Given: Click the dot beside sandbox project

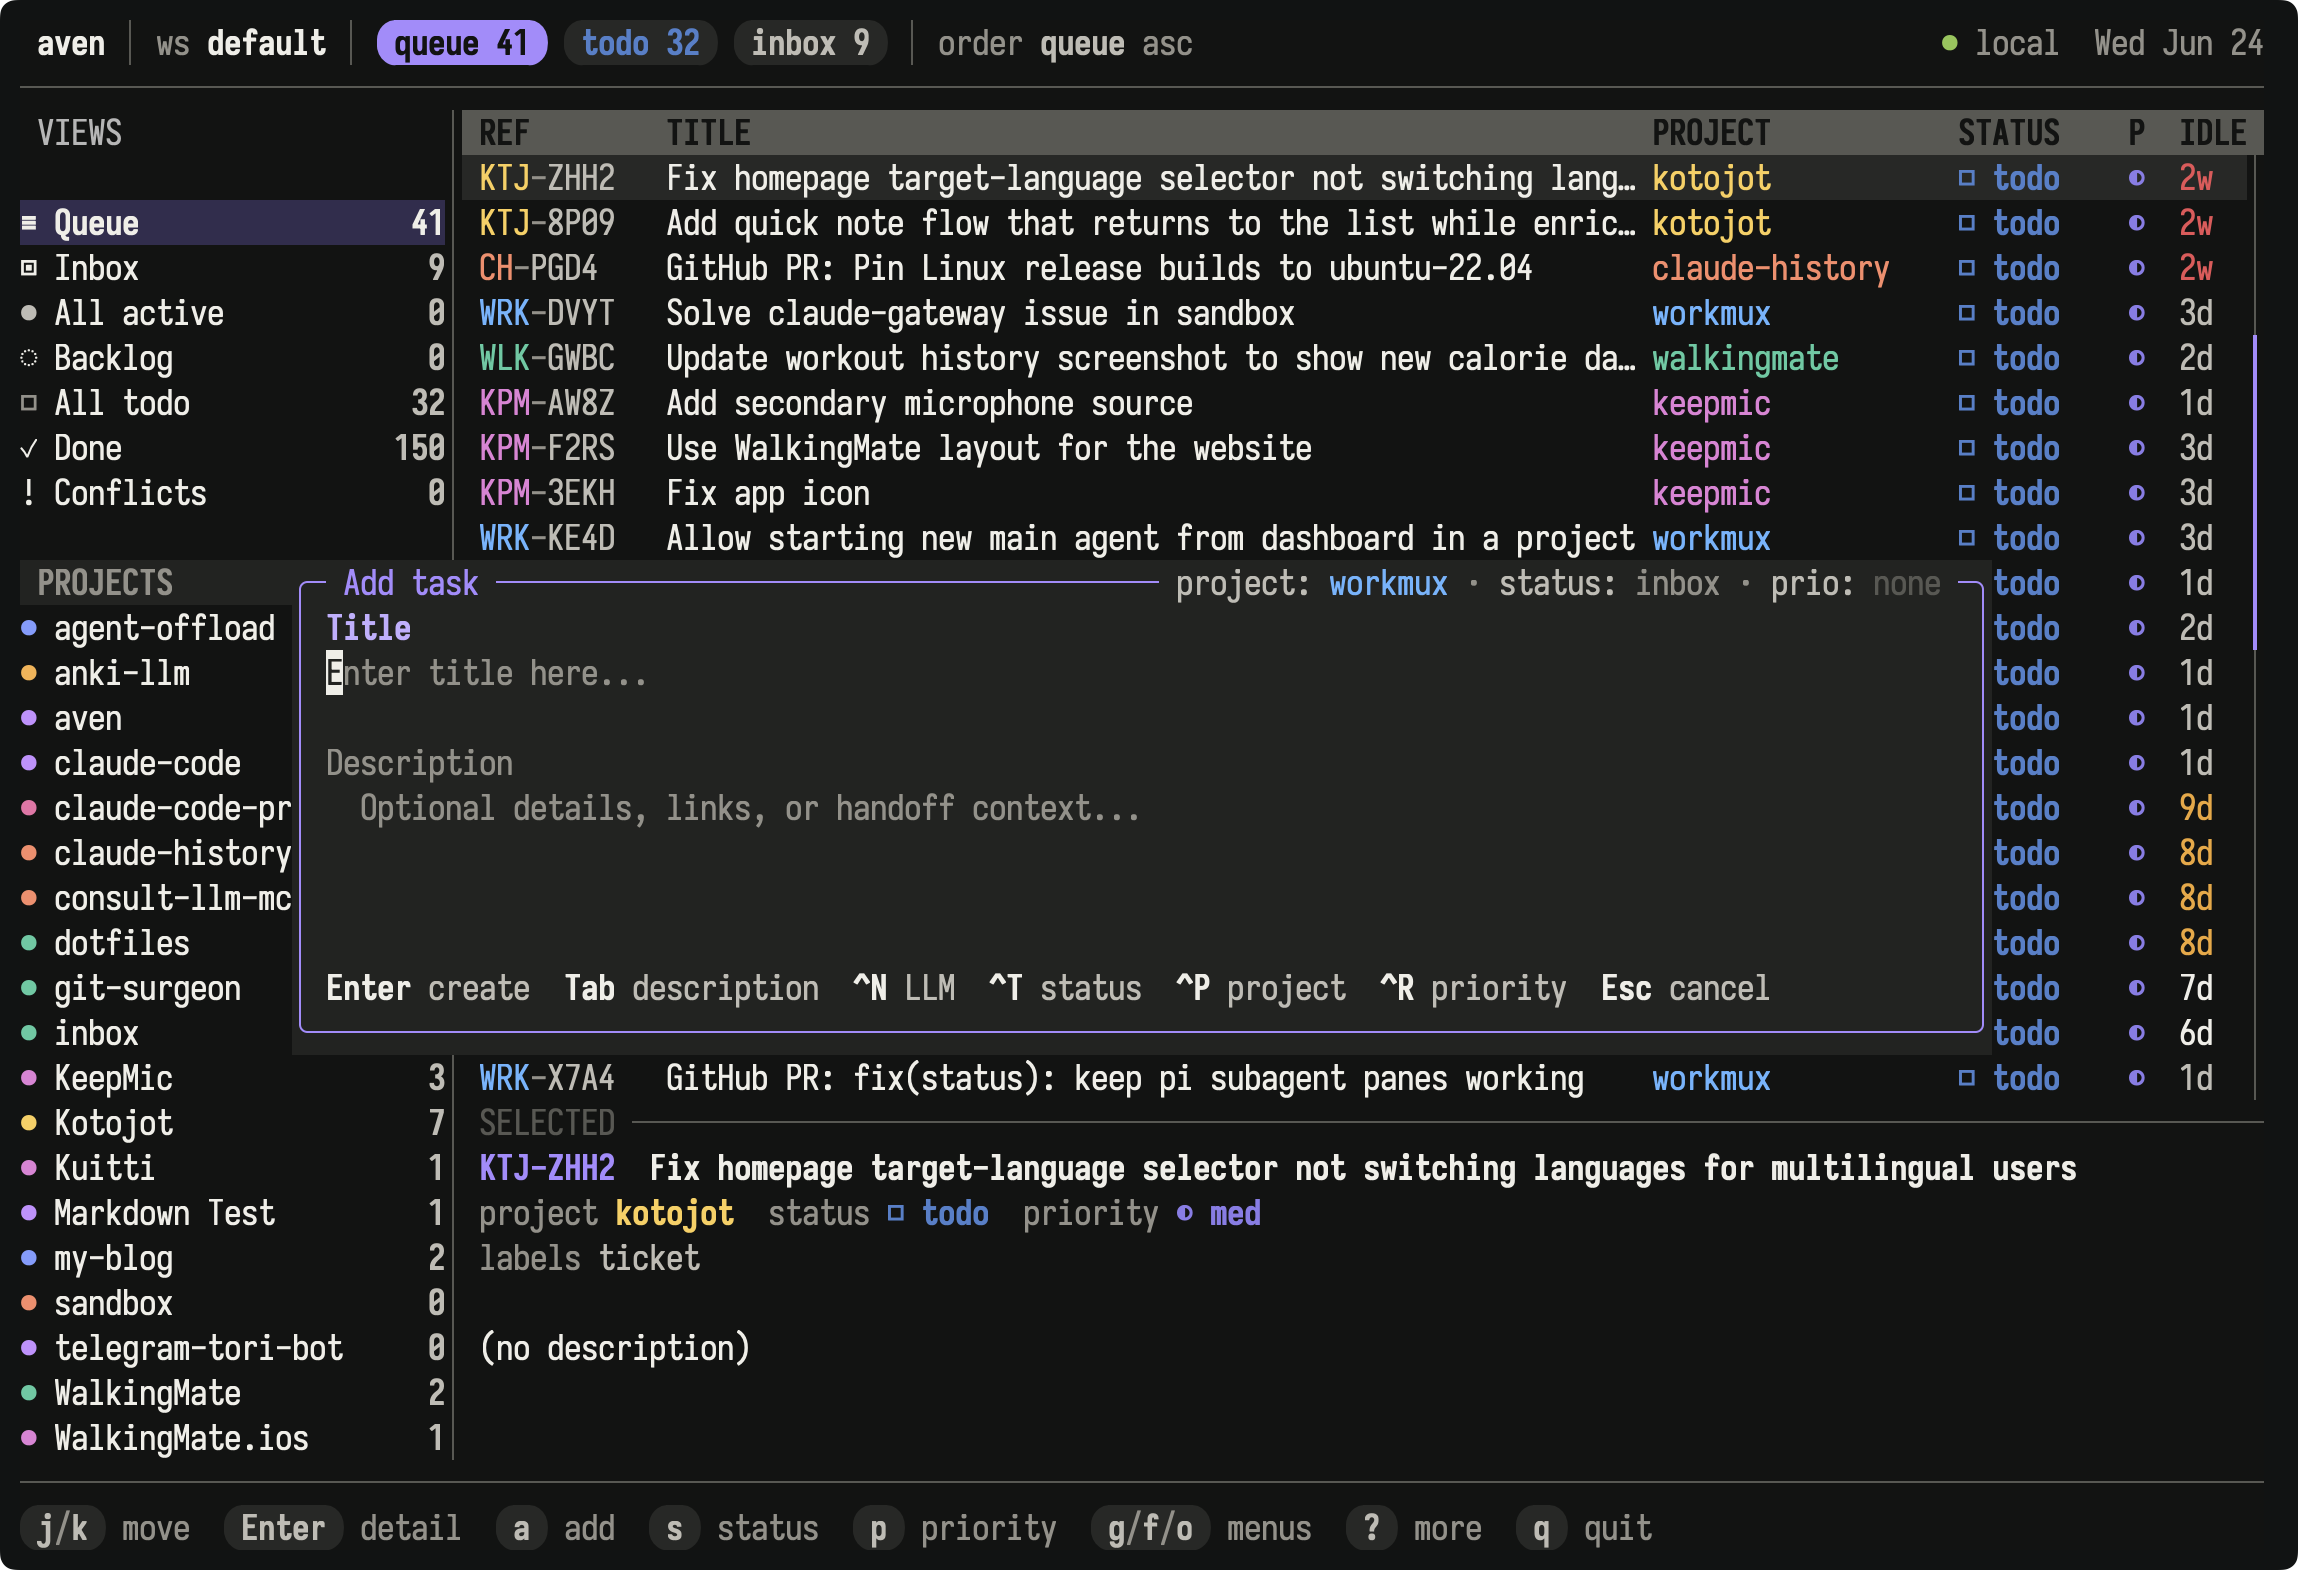Looking at the screenshot, I should tap(29, 1303).
